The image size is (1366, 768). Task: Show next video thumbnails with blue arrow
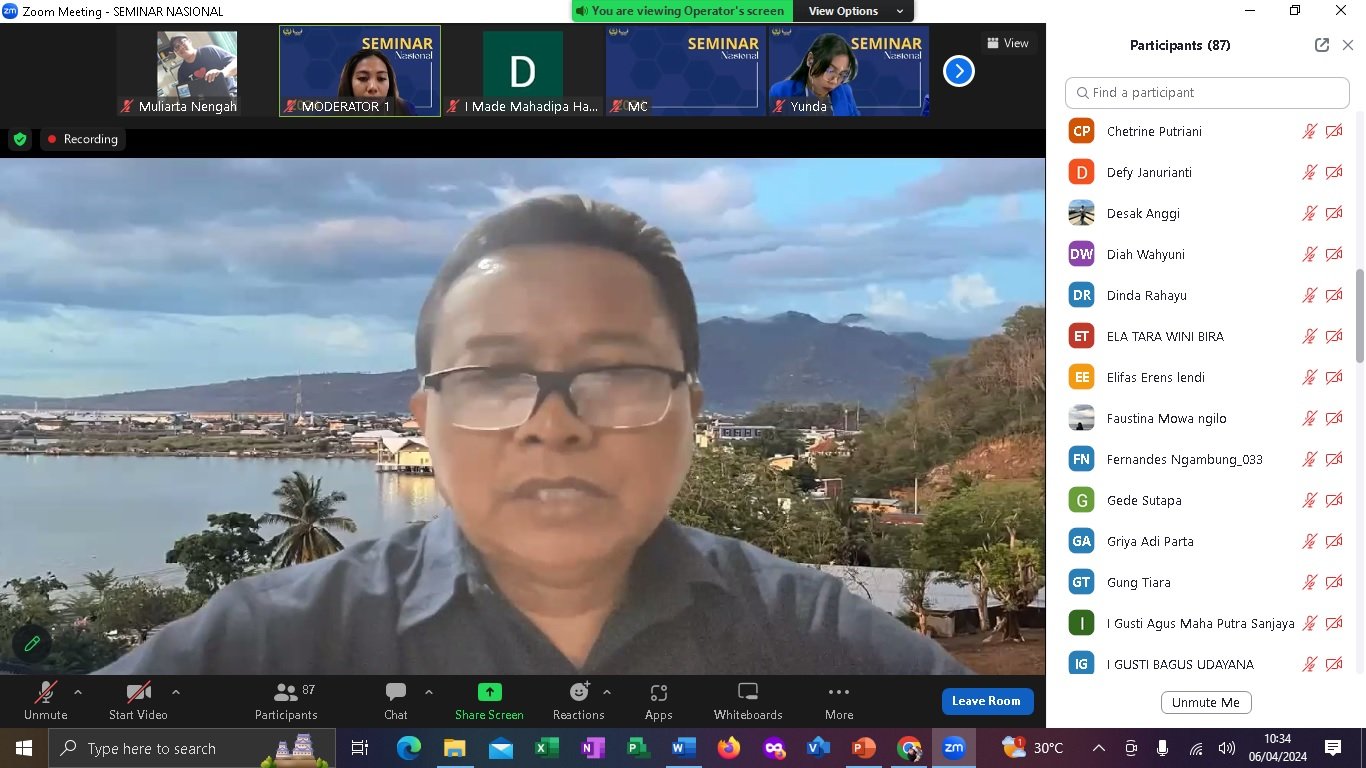click(x=958, y=71)
